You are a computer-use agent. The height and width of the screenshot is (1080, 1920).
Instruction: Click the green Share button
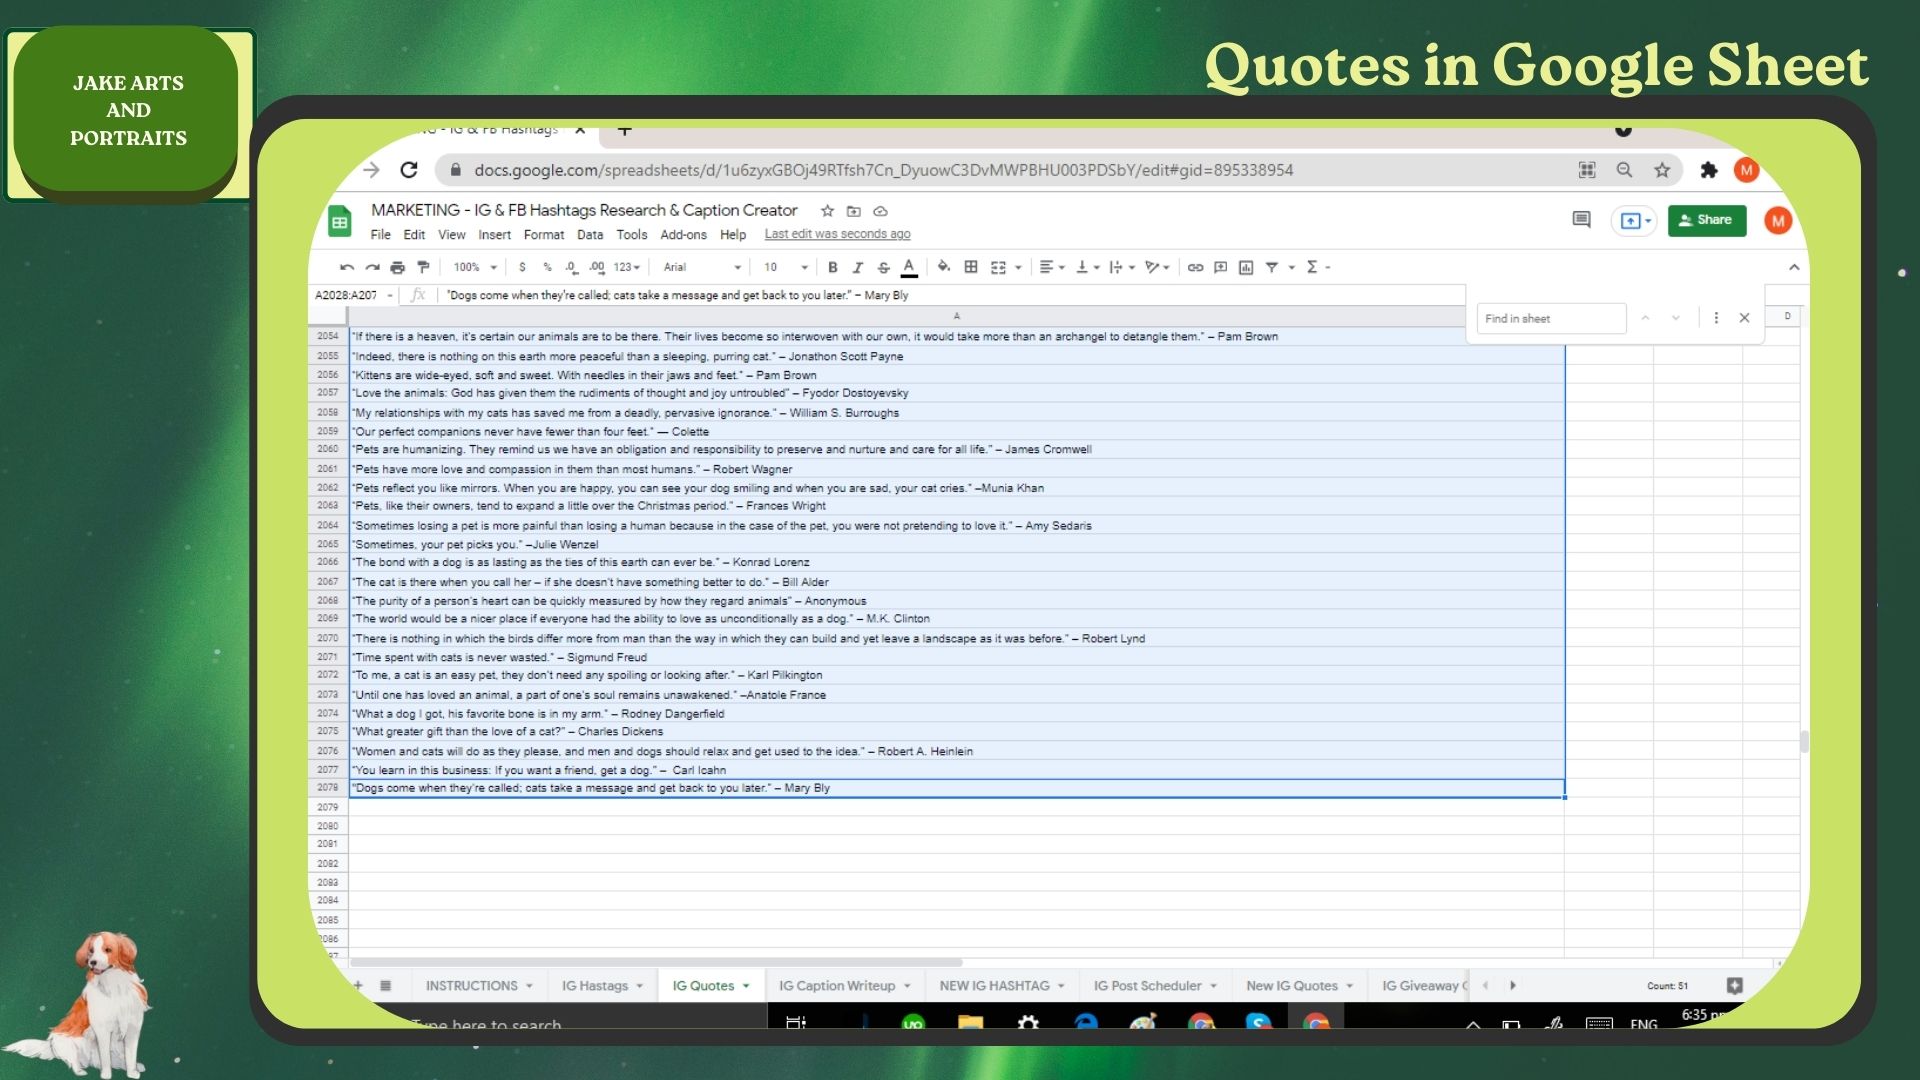1706,220
